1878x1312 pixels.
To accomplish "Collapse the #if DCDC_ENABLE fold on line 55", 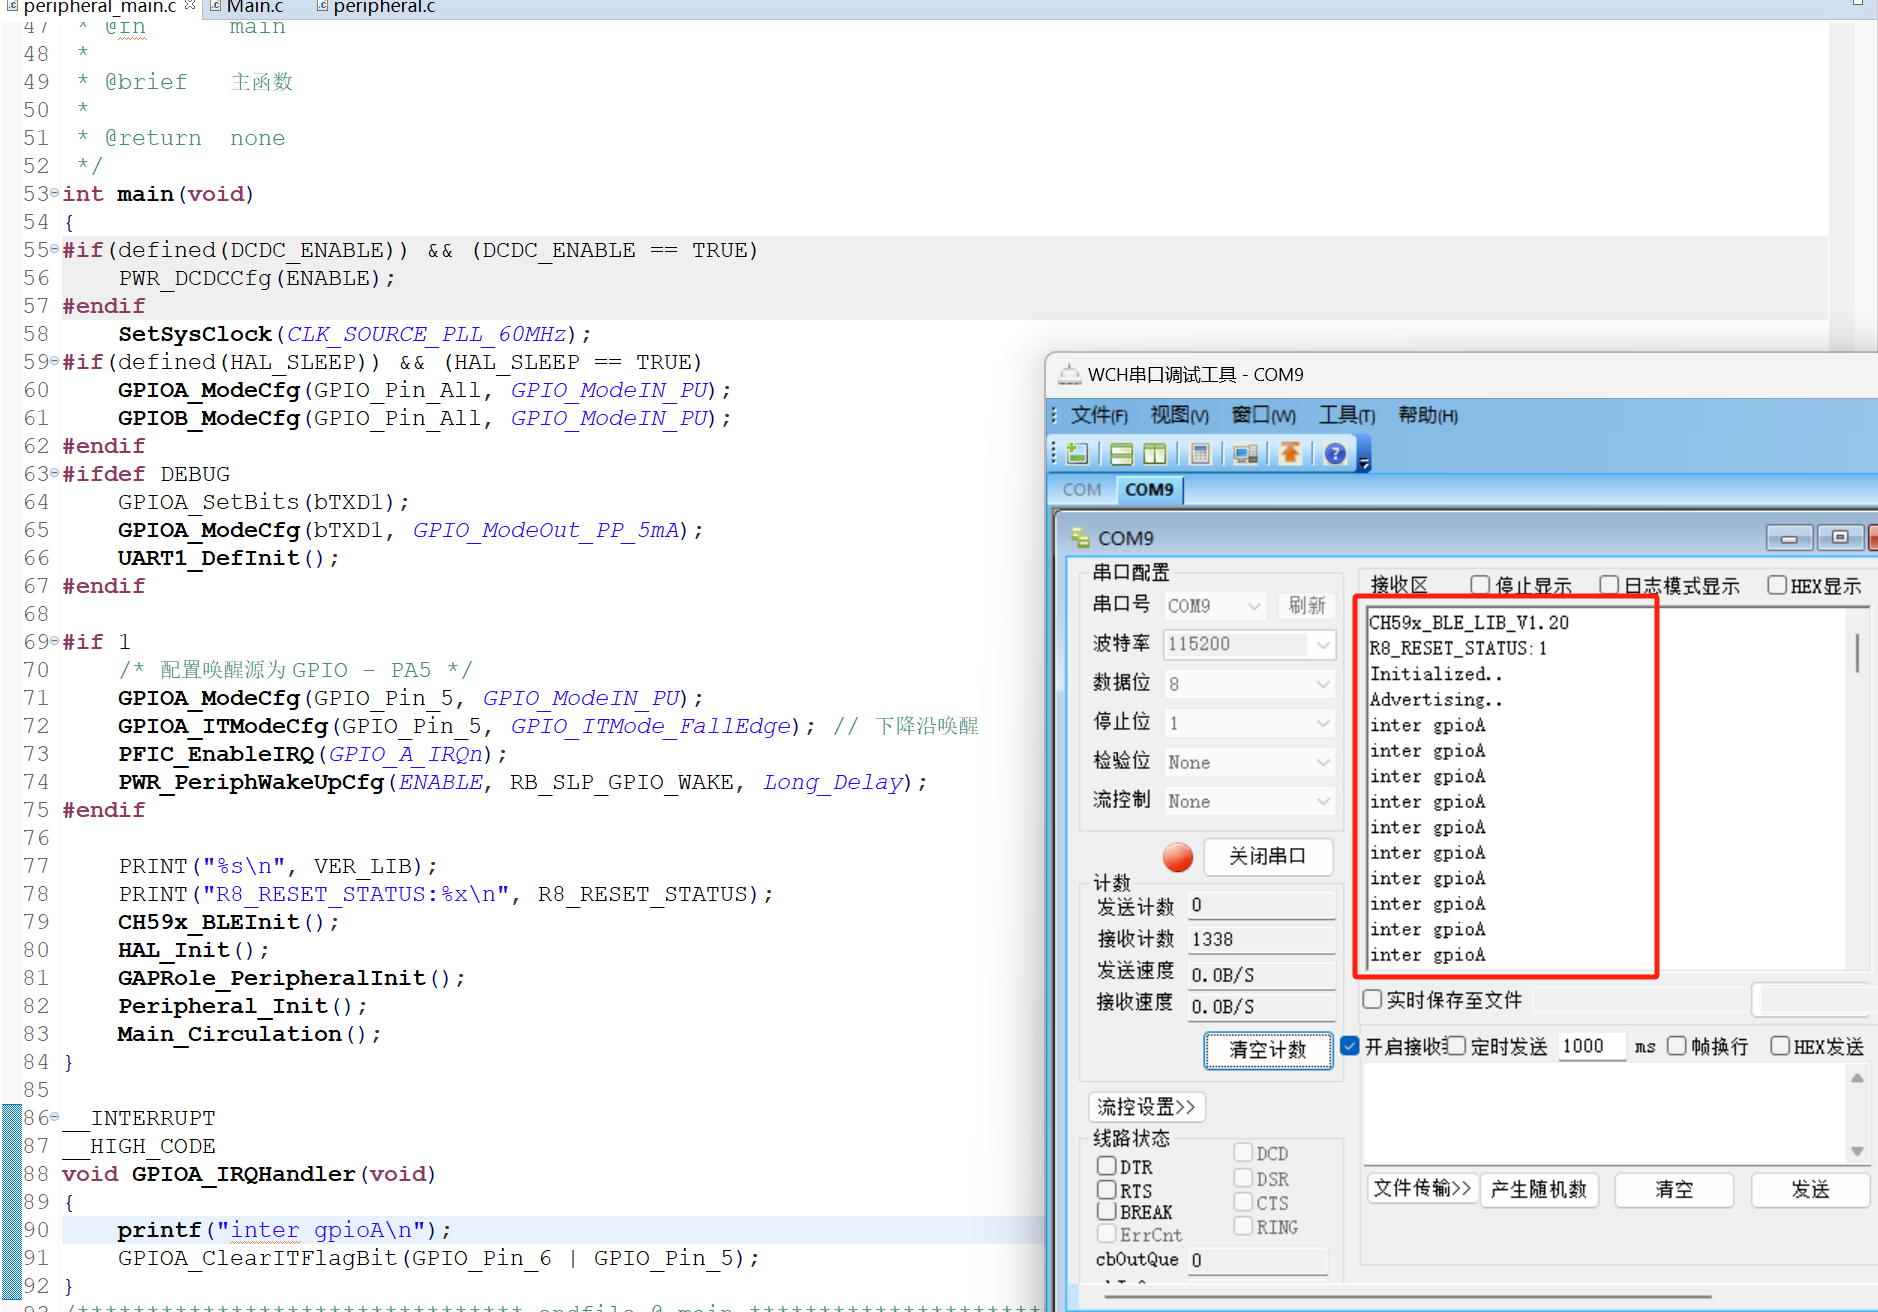I will [x=54, y=248].
